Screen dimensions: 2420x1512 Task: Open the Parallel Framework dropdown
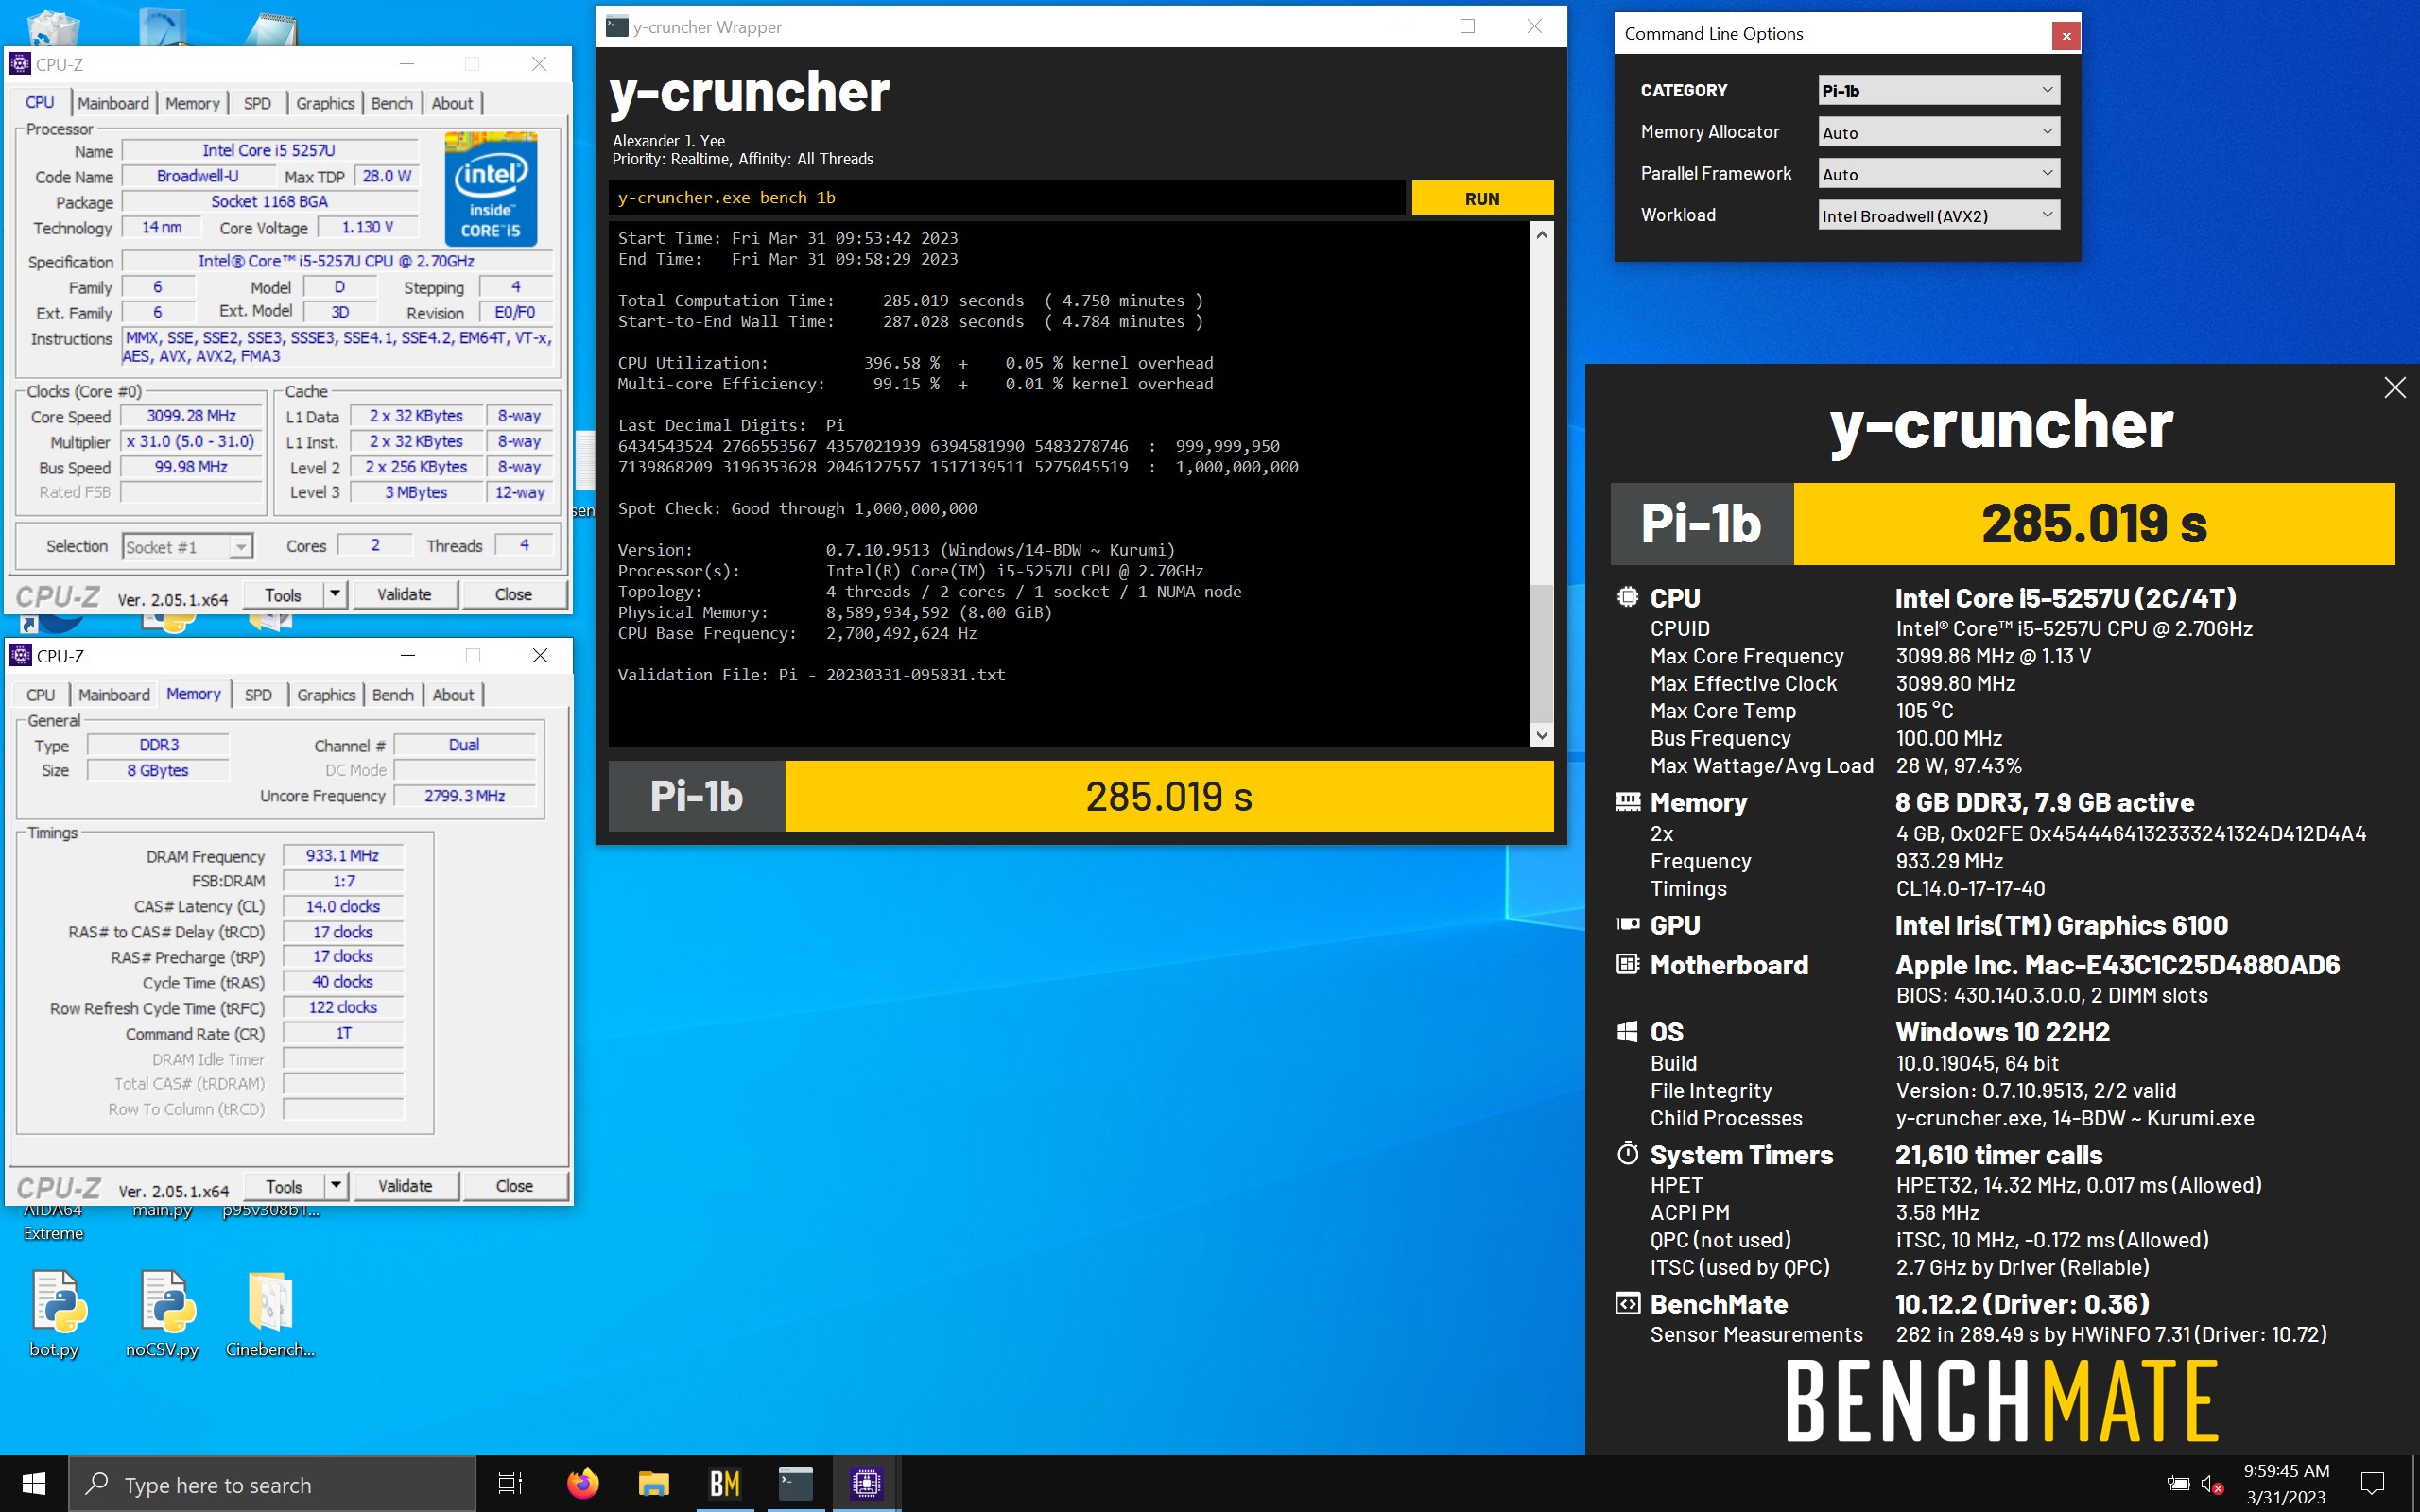1938,174
